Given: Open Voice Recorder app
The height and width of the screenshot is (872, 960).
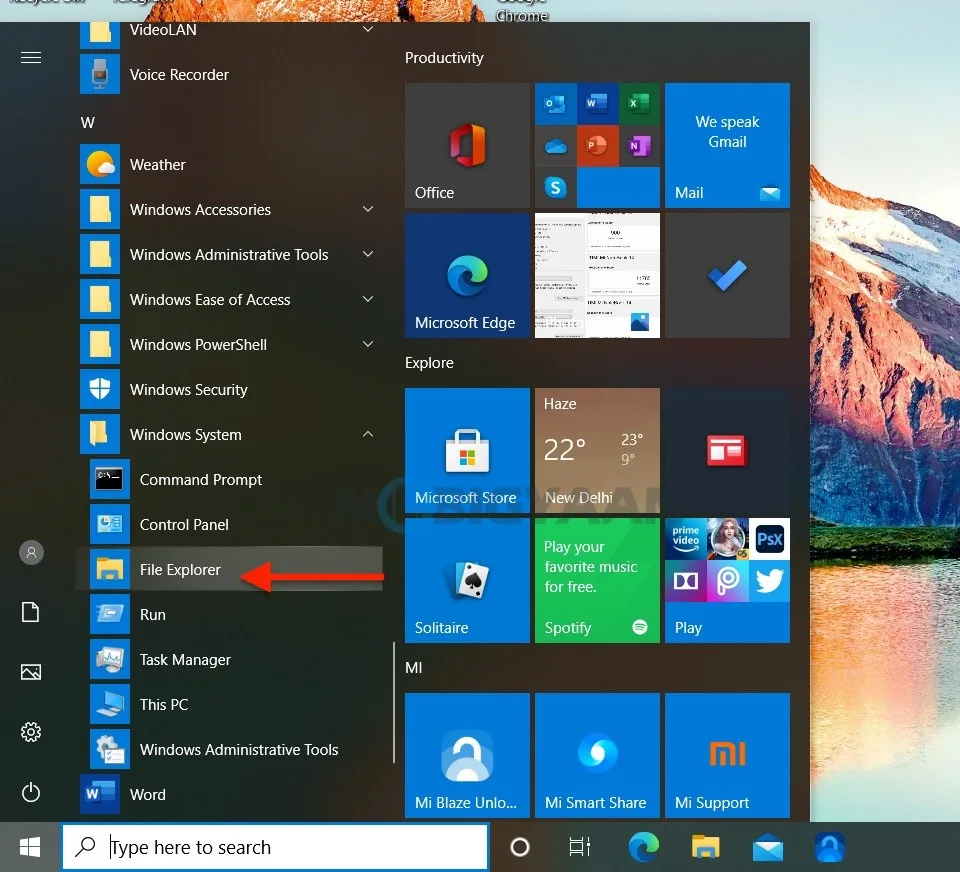Looking at the screenshot, I should coord(230,75).
